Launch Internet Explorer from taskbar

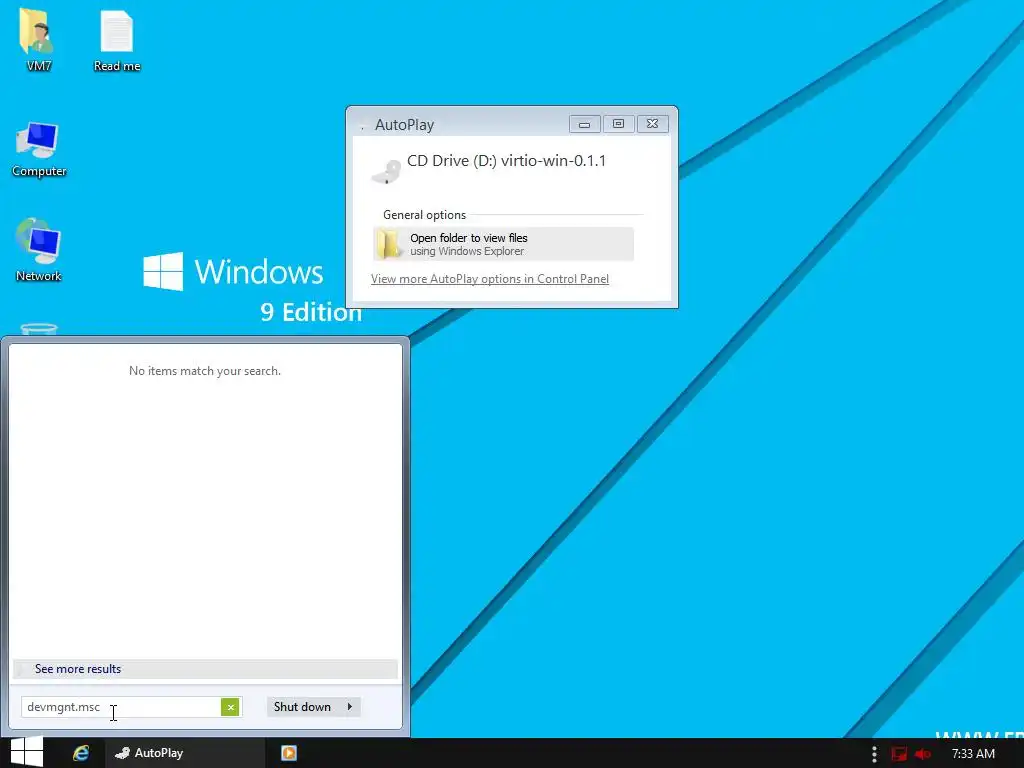pos(81,753)
